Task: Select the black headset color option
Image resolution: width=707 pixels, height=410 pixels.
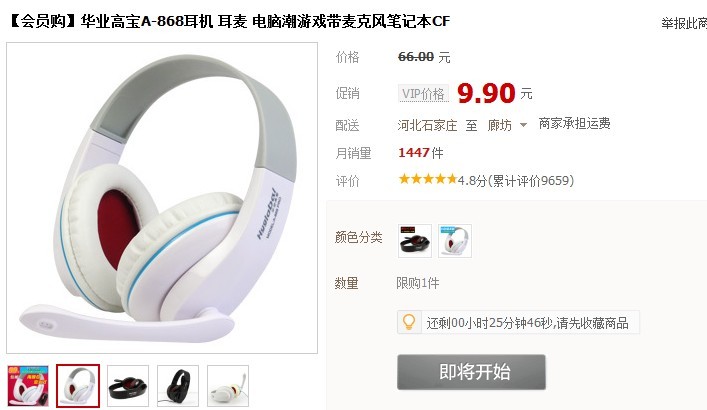Action: coord(415,241)
